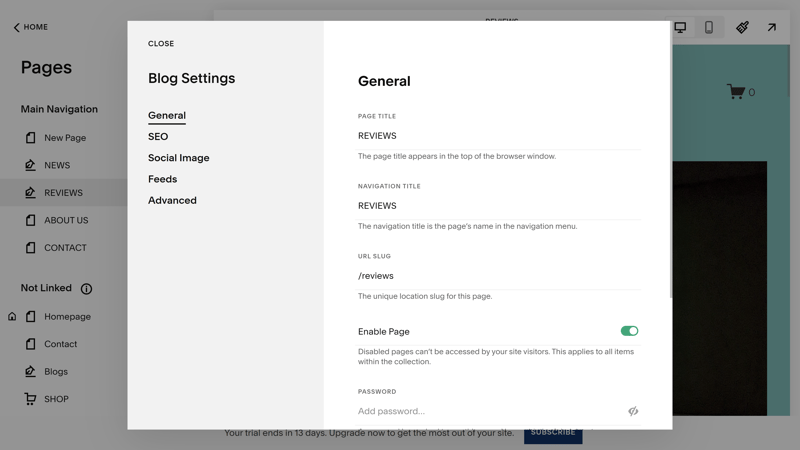Open the SEO settings tab
Image resolution: width=800 pixels, height=450 pixels.
pos(158,137)
